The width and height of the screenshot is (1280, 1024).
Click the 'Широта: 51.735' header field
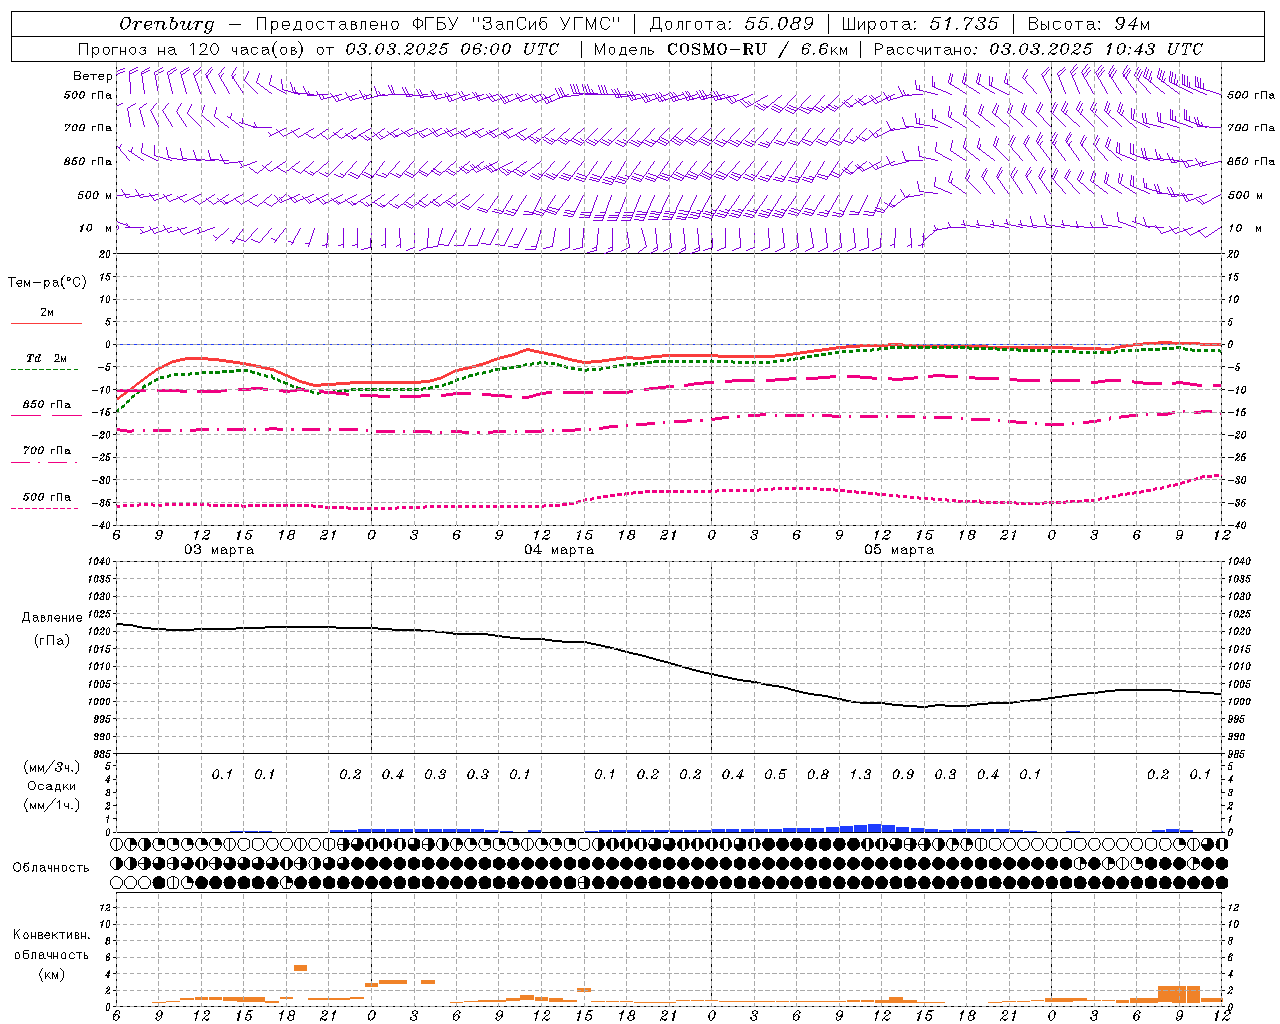(920, 24)
